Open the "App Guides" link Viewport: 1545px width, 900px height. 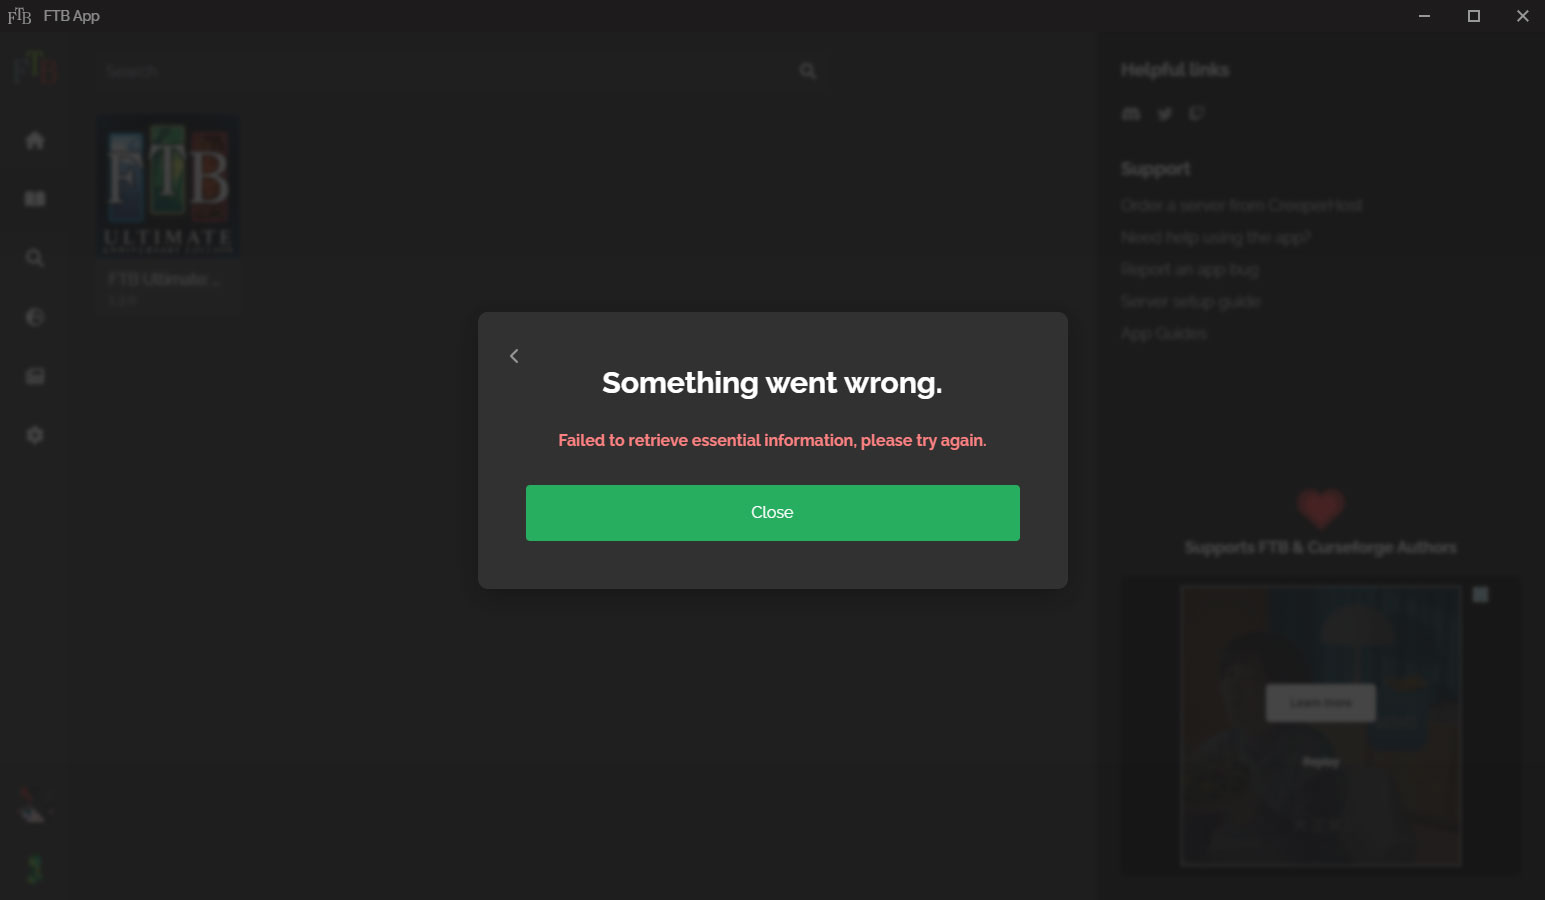(1164, 333)
